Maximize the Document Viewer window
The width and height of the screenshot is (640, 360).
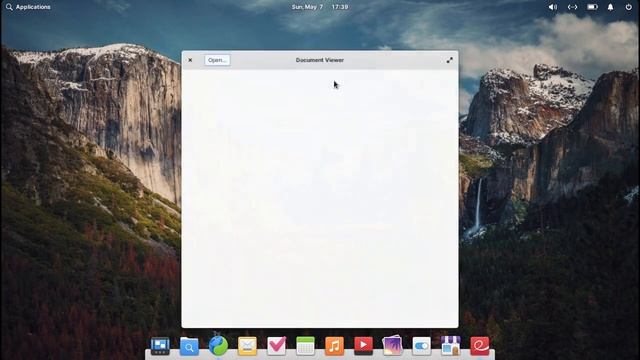449,60
